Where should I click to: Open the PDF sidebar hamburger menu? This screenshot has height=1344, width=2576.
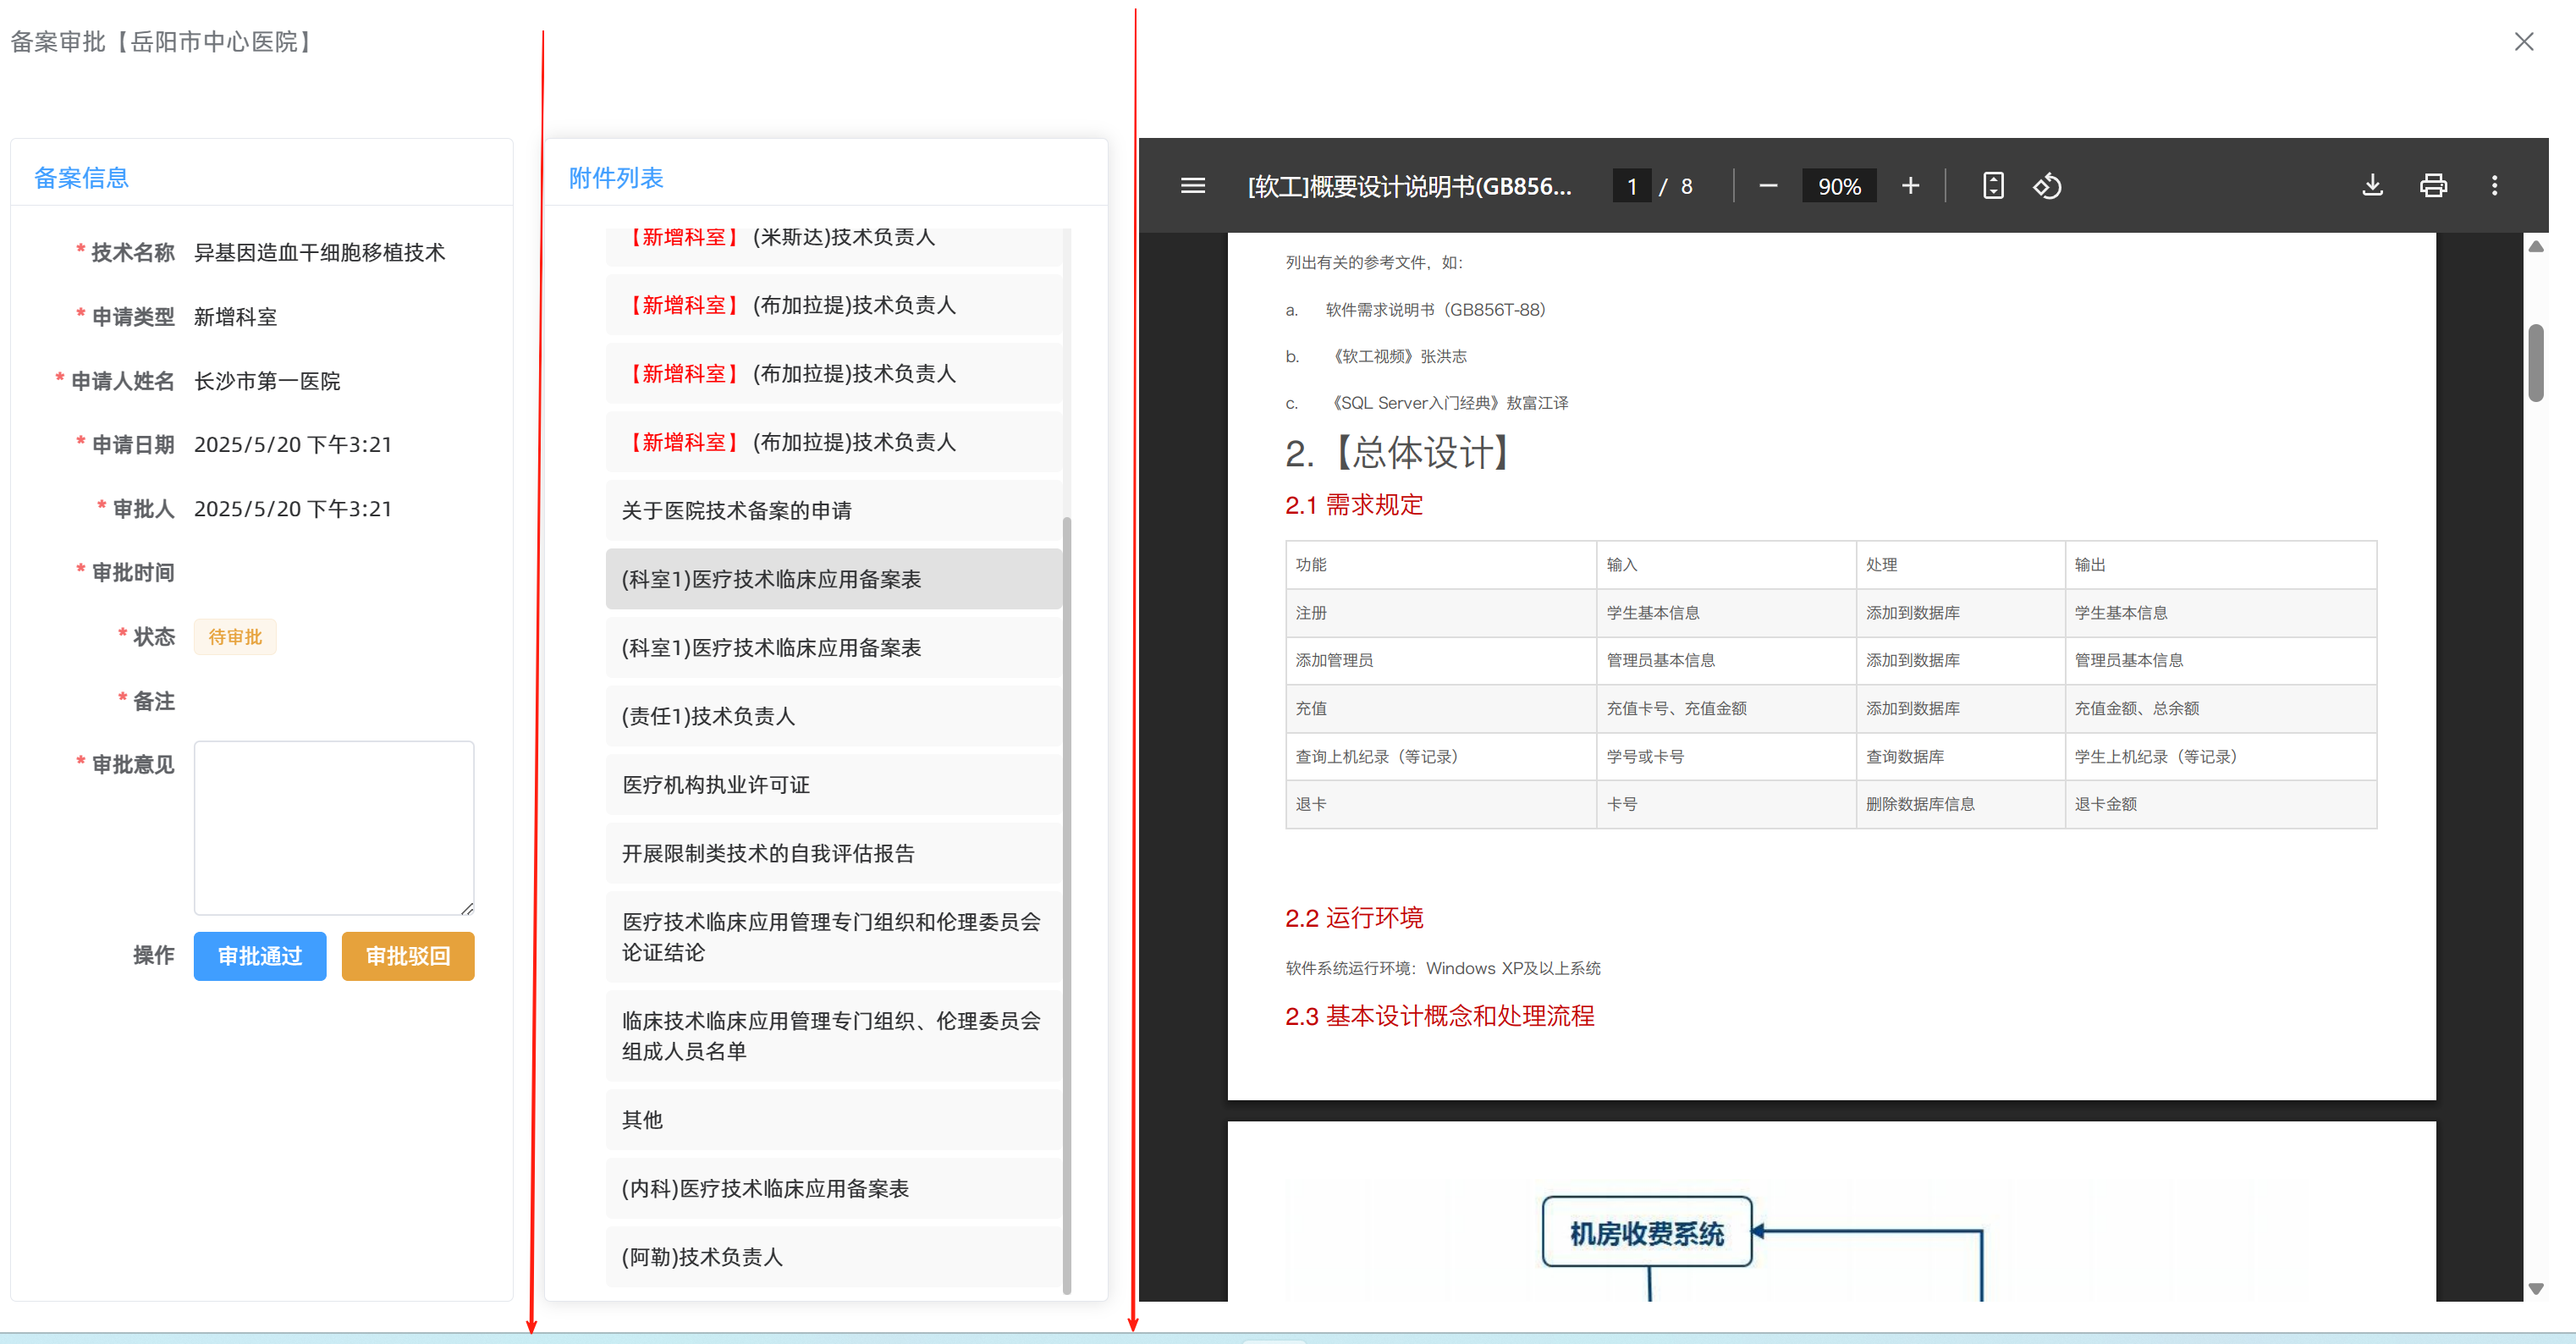click(x=1192, y=186)
